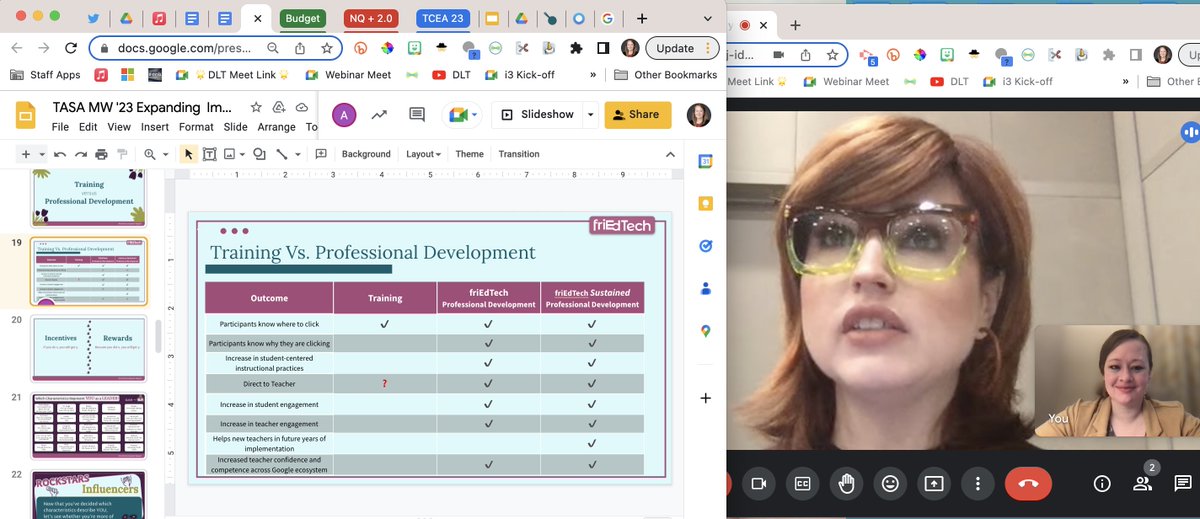Open the Twitter browser tab
1200x519 pixels.
94,18
